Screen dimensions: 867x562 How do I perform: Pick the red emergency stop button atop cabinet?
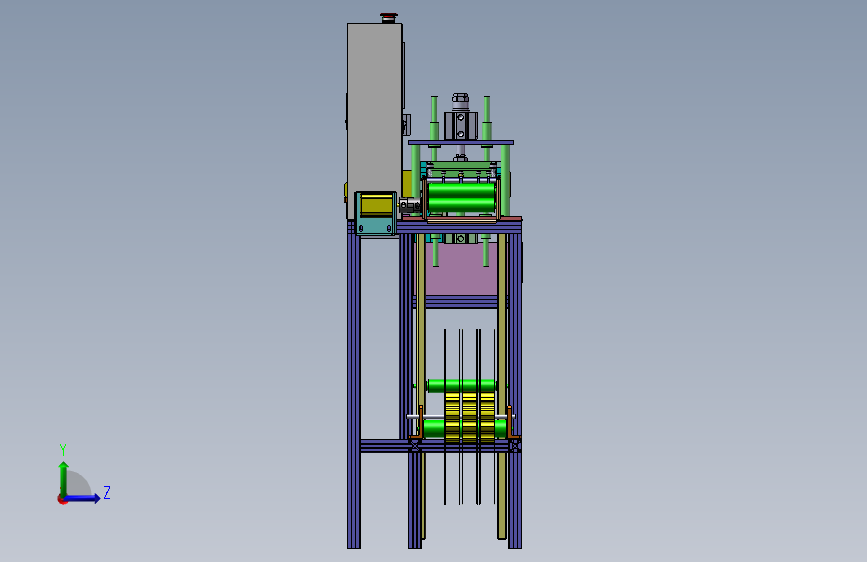(x=389, y=18)
